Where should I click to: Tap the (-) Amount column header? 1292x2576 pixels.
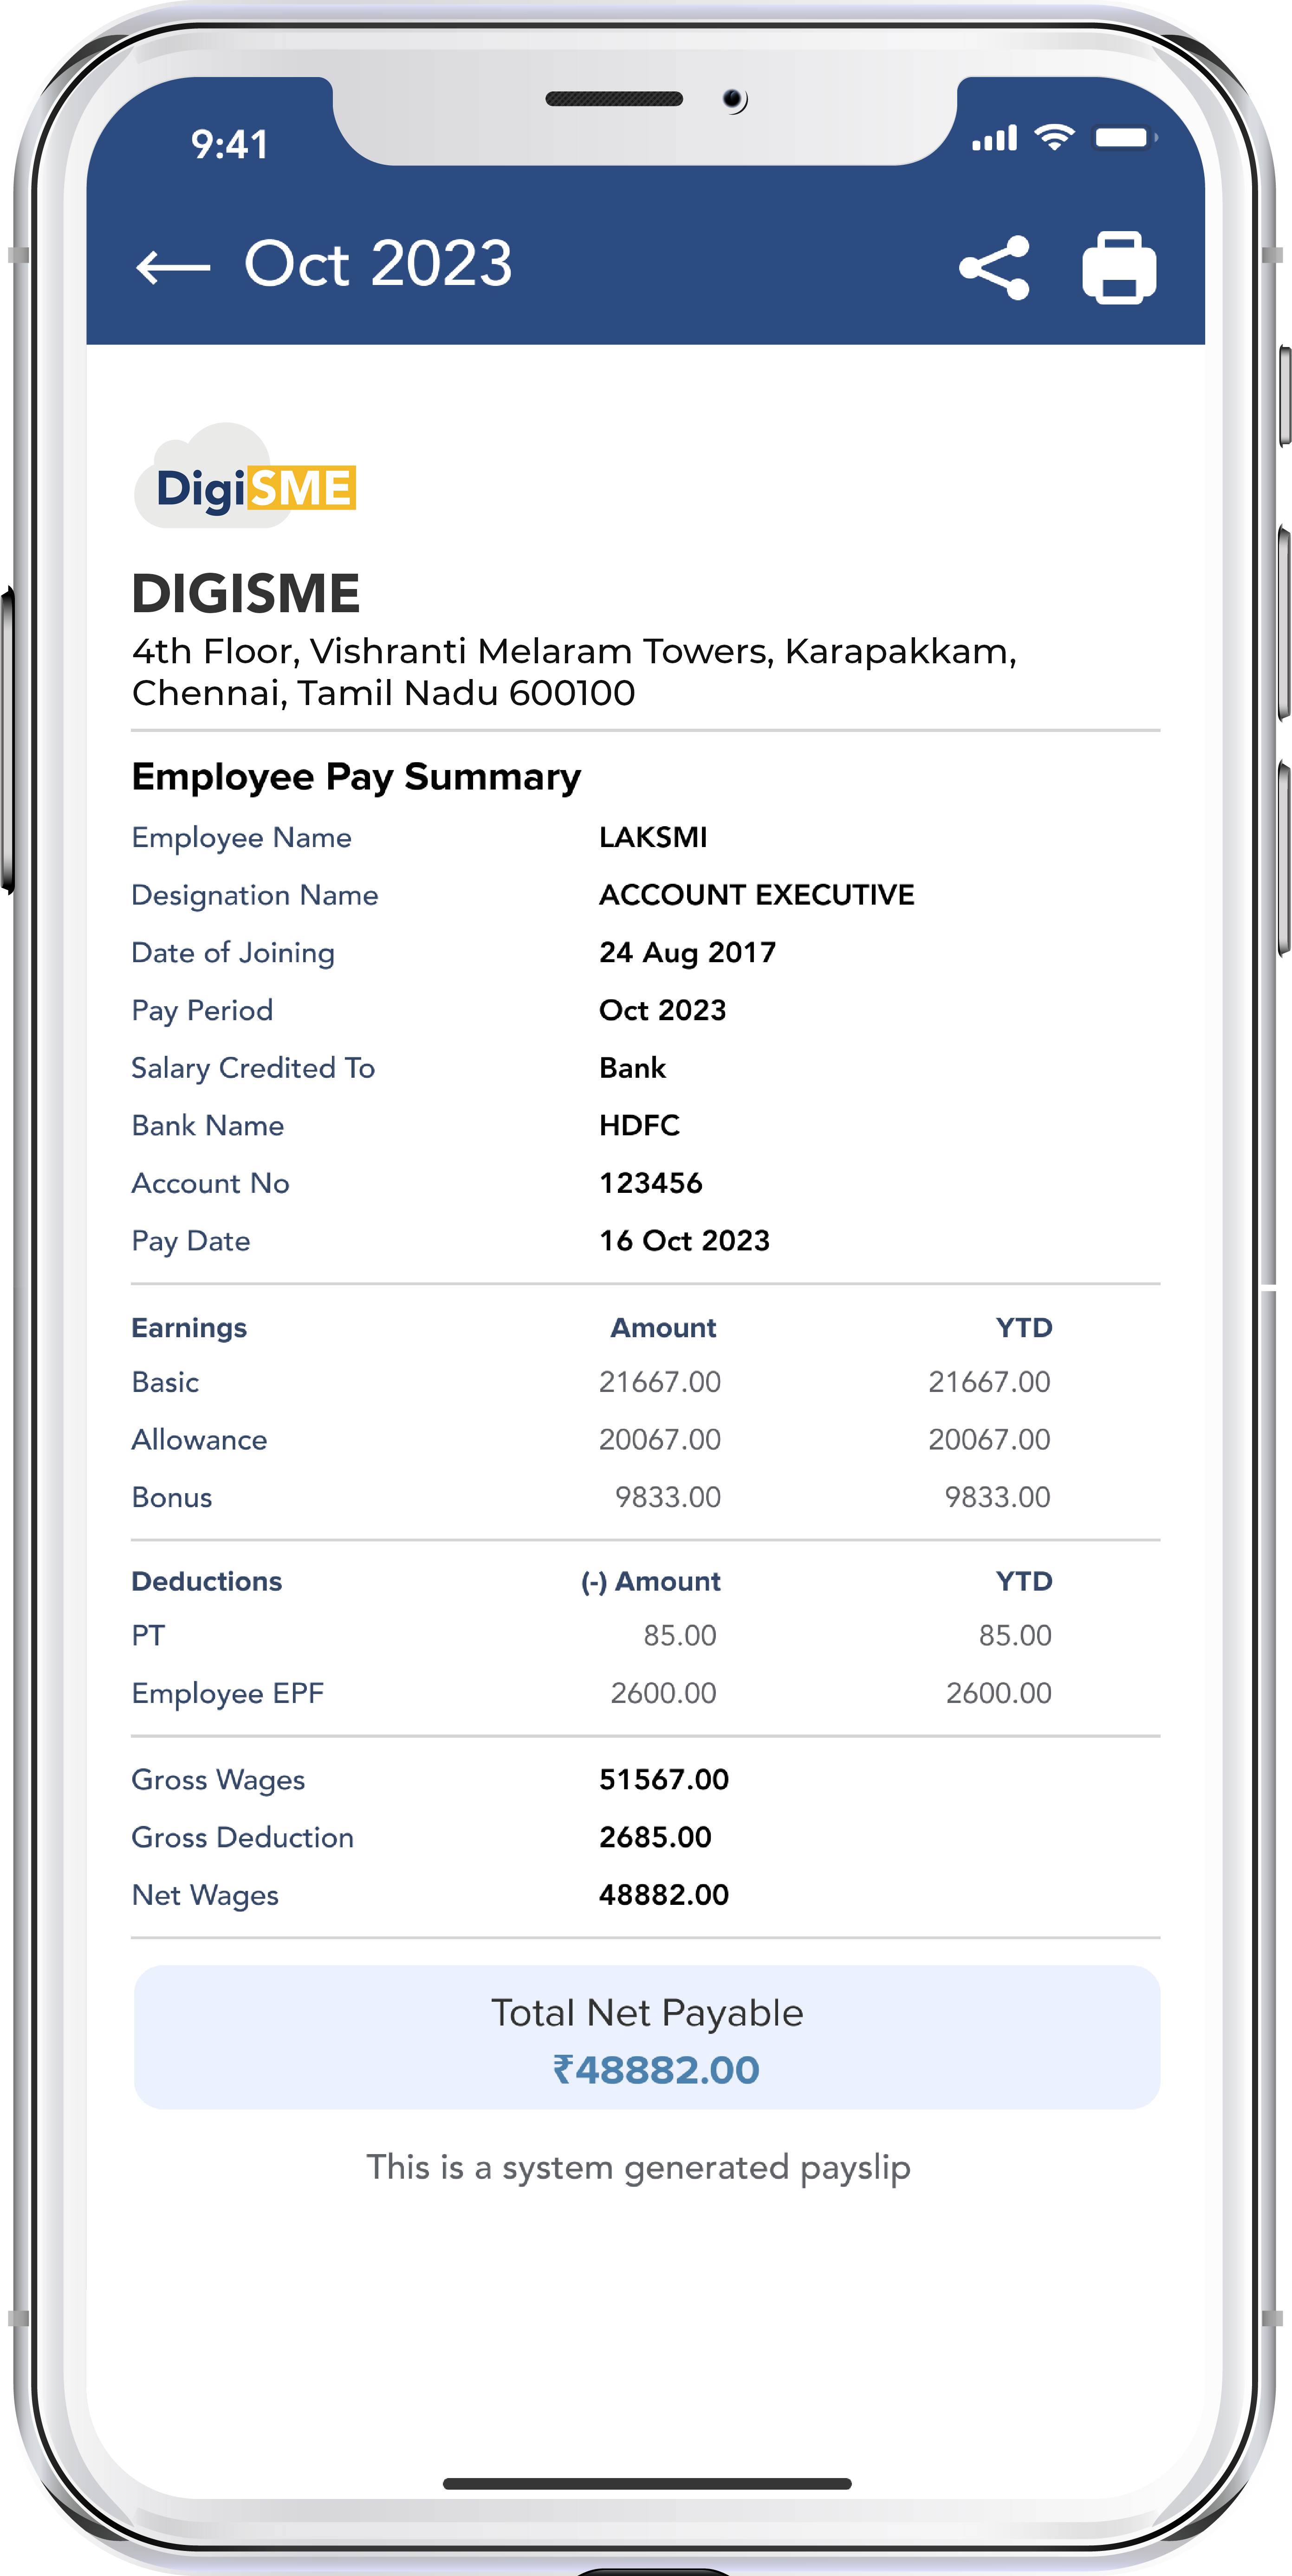(x=651, y=1581)
